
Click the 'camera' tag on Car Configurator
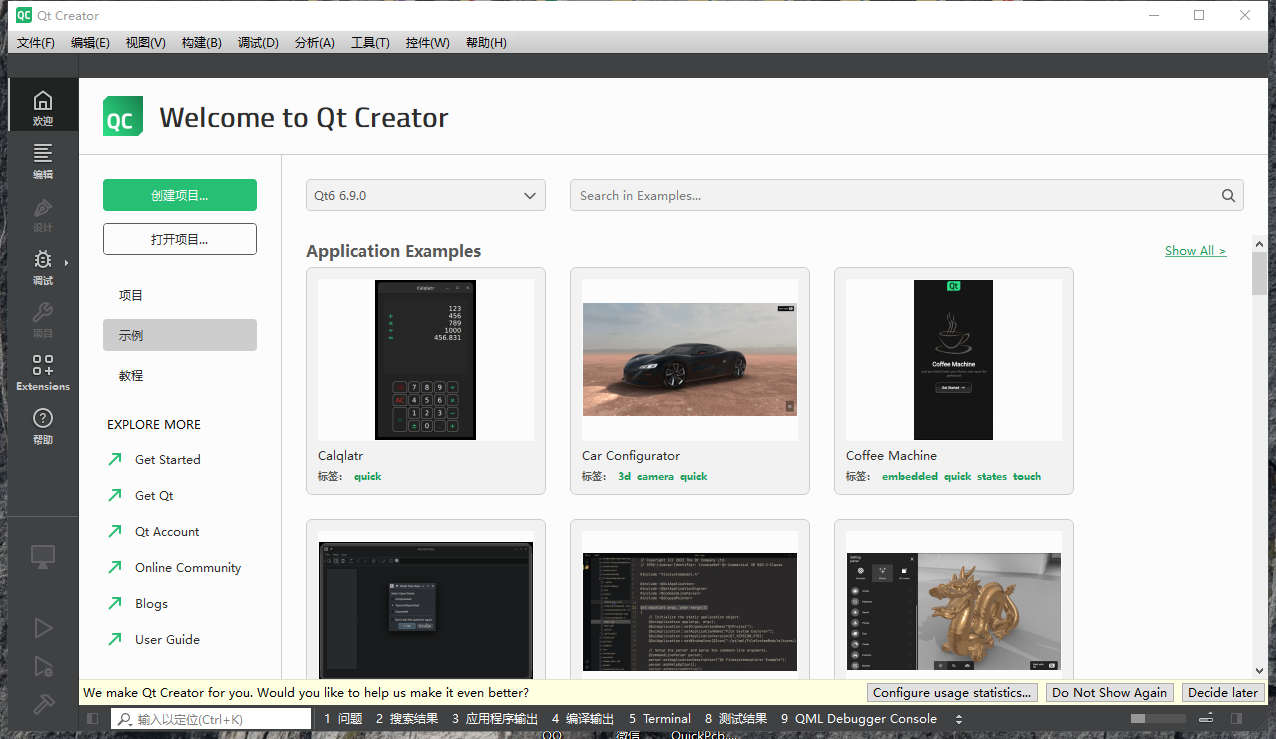(x=656, y=477)
